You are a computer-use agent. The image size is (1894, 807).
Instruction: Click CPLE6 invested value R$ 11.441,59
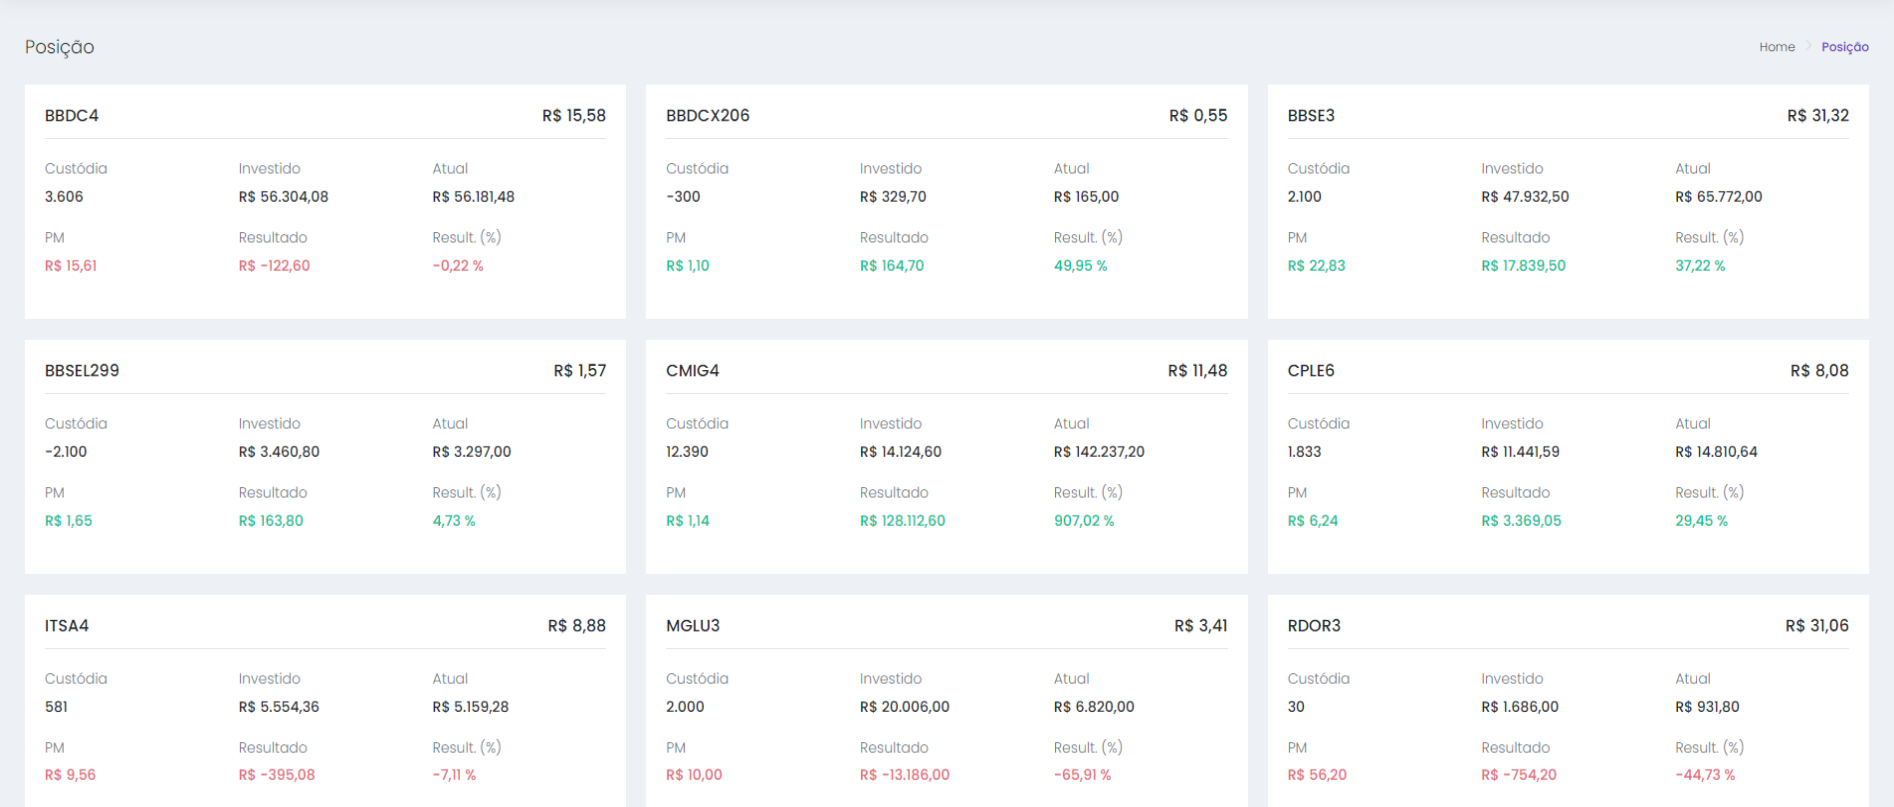[1521, 452]
